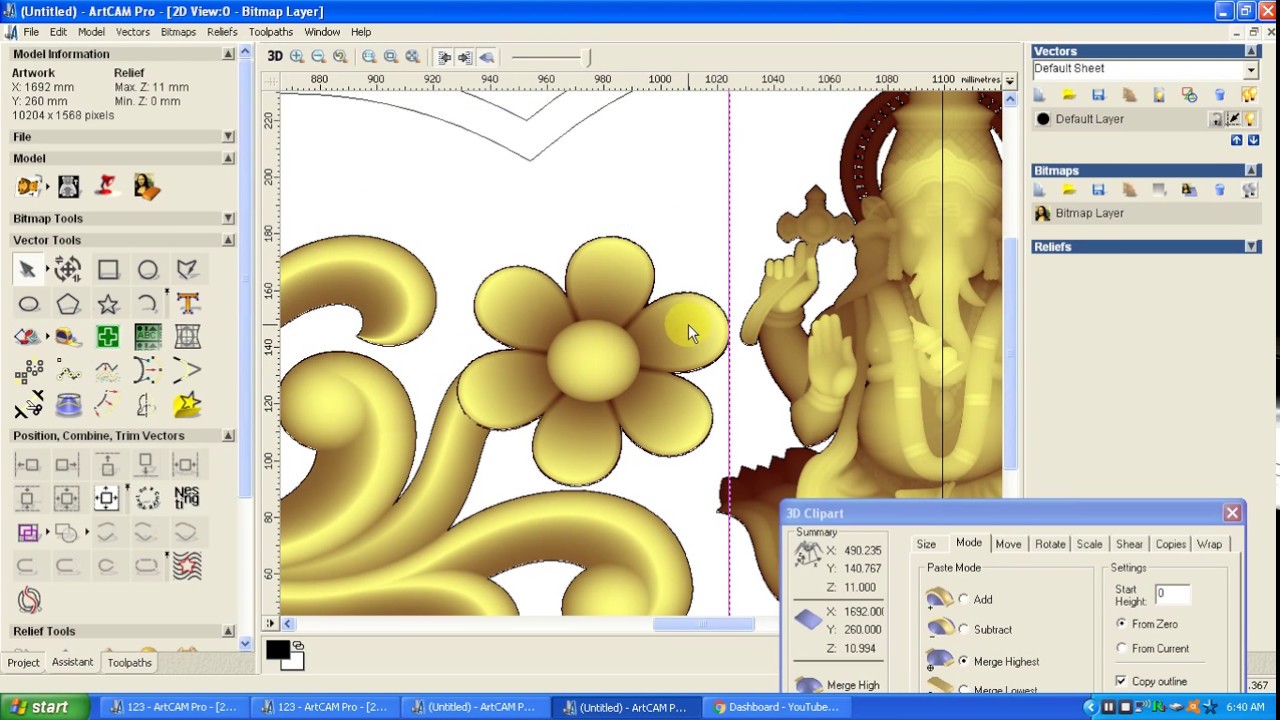Move Default Layer up with the blue arrow

coord(1237,141)
